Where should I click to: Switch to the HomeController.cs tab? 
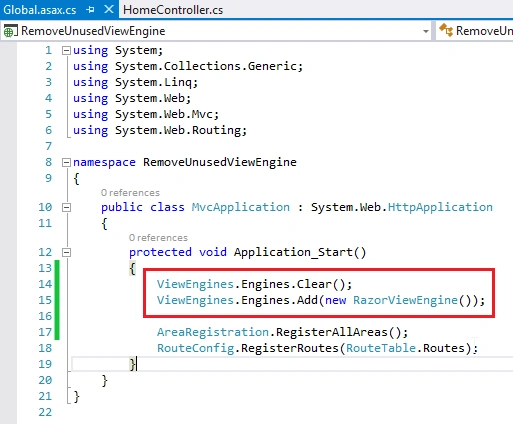pyautogui.click(x=173, y=10)
